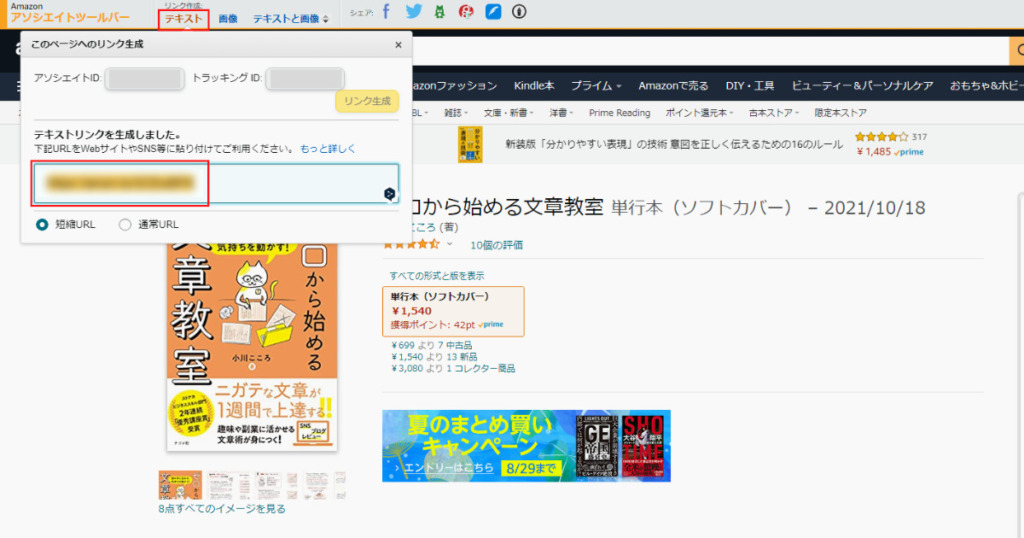Select the 画像 link type tab

tap(228, 19)
